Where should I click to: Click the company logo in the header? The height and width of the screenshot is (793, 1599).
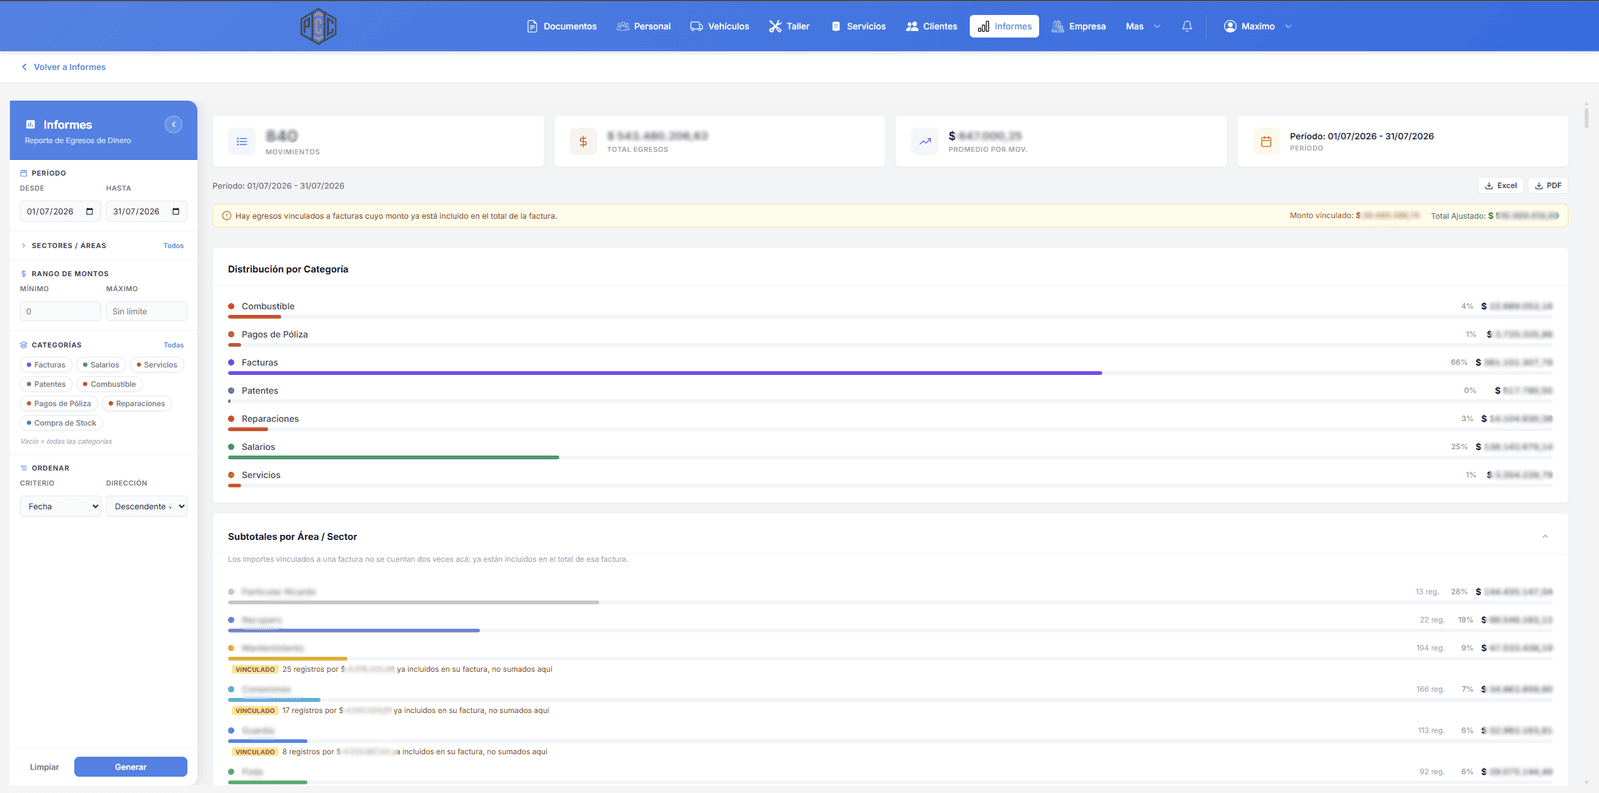click(x=318, y=26)
